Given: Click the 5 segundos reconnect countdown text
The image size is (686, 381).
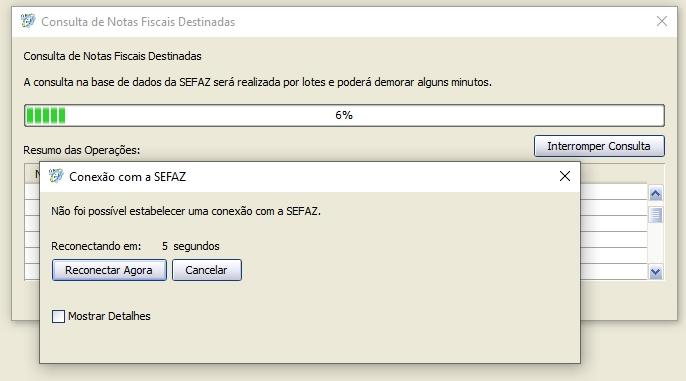Looking at the screenshot, I should pos(190,246).
